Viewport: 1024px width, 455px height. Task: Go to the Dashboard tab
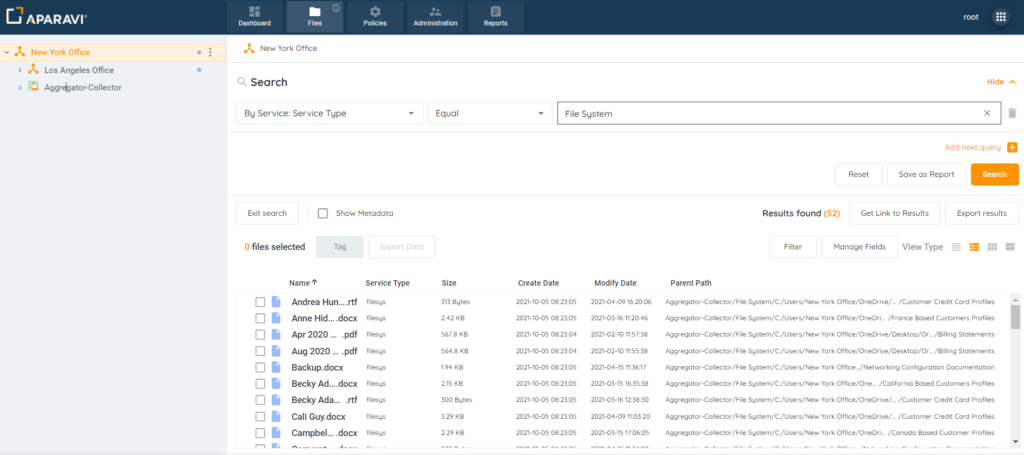pos(254,16)
